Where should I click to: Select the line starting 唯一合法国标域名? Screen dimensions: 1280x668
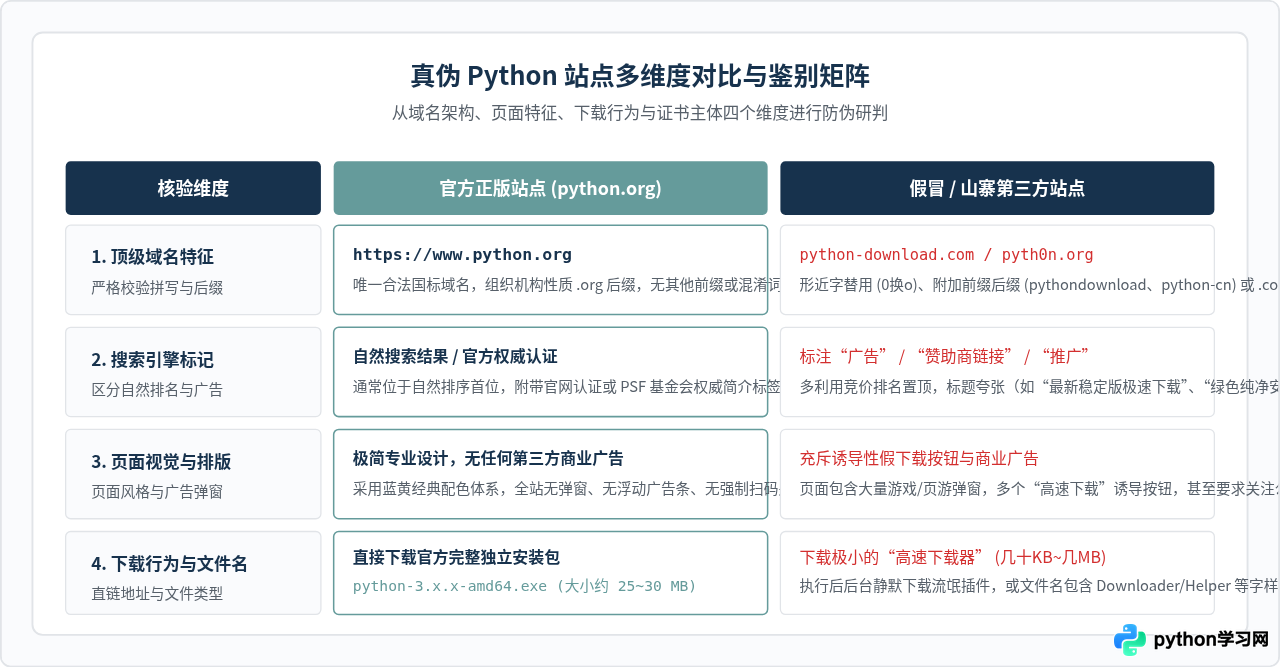pyautogui.click(x=567, y=284)
